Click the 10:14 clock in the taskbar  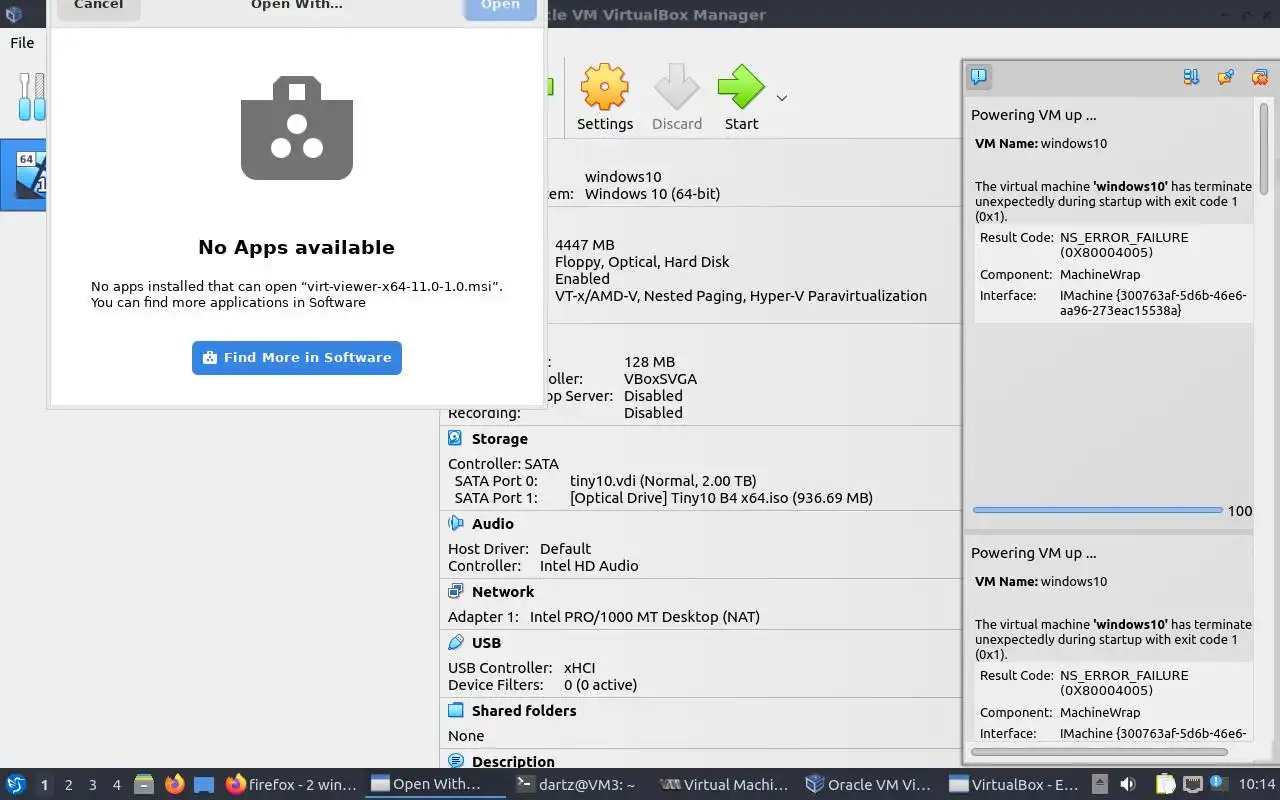[1257, 784]
